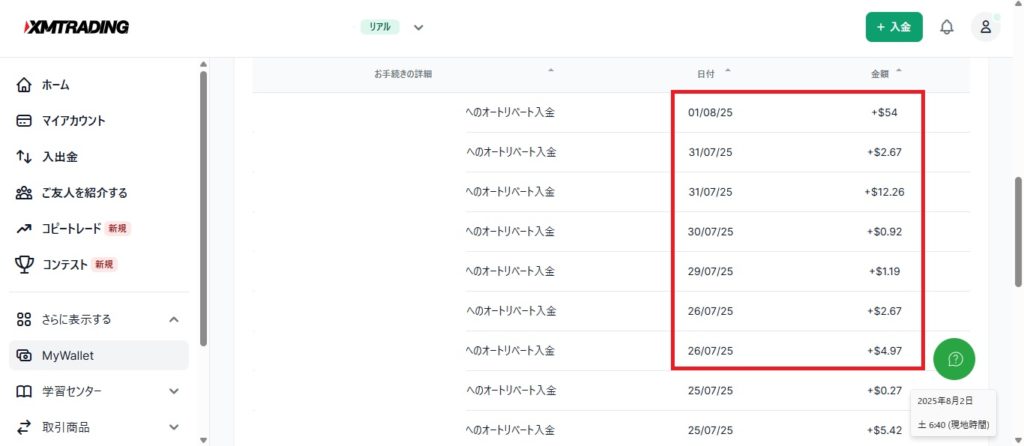Click the XMTrading logo

click(76, 27)
